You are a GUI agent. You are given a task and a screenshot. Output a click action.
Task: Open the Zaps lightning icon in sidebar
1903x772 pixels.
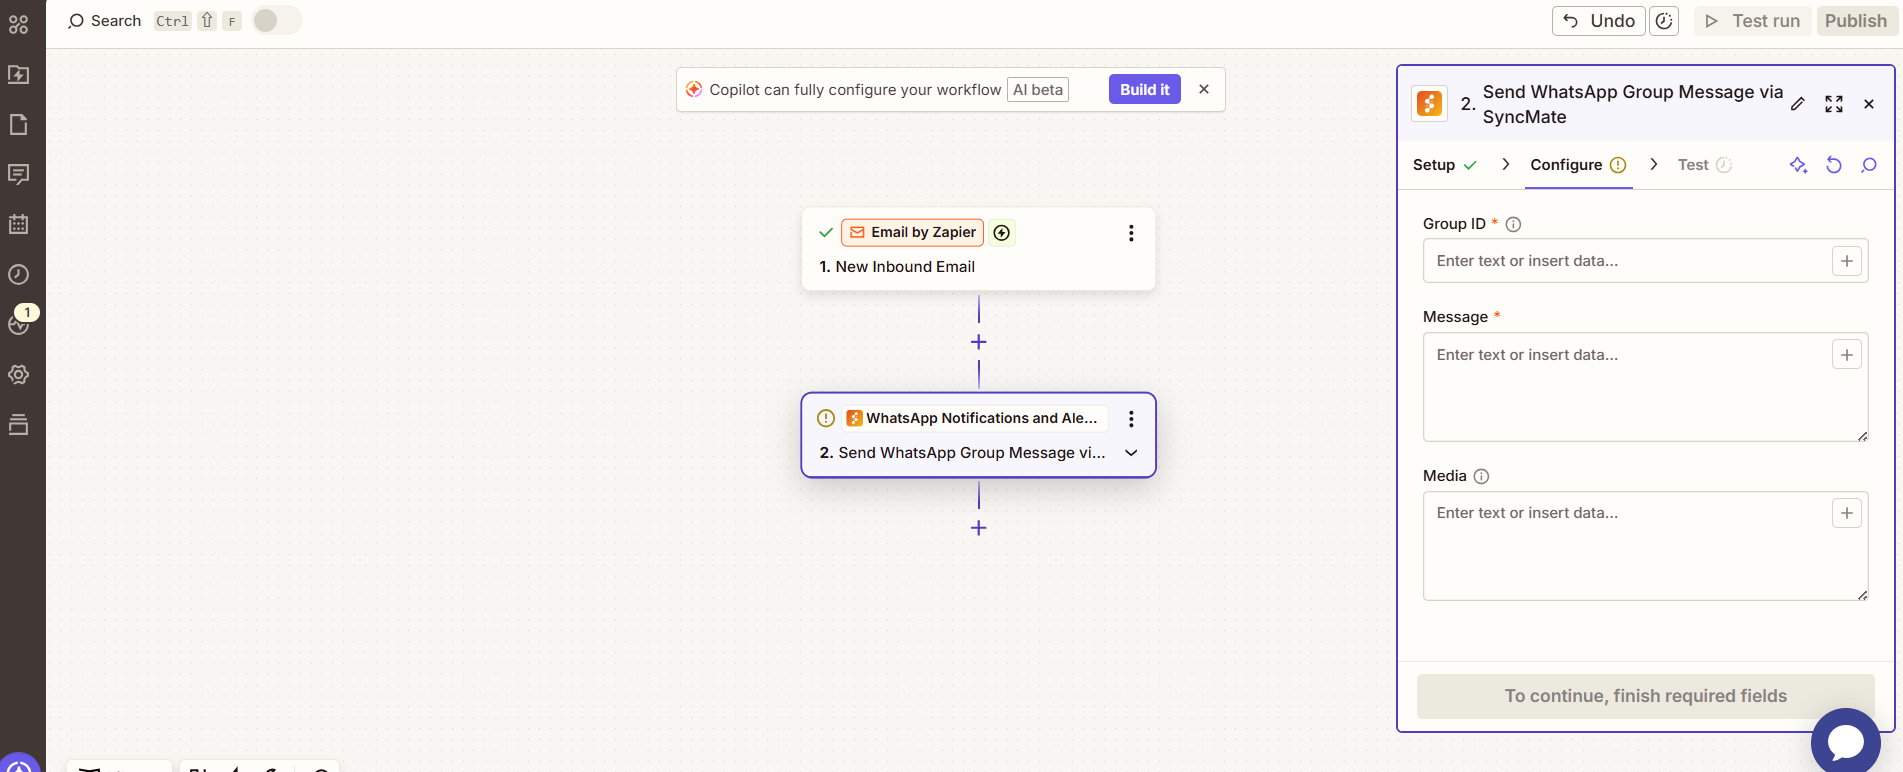(x=19, y=74)
